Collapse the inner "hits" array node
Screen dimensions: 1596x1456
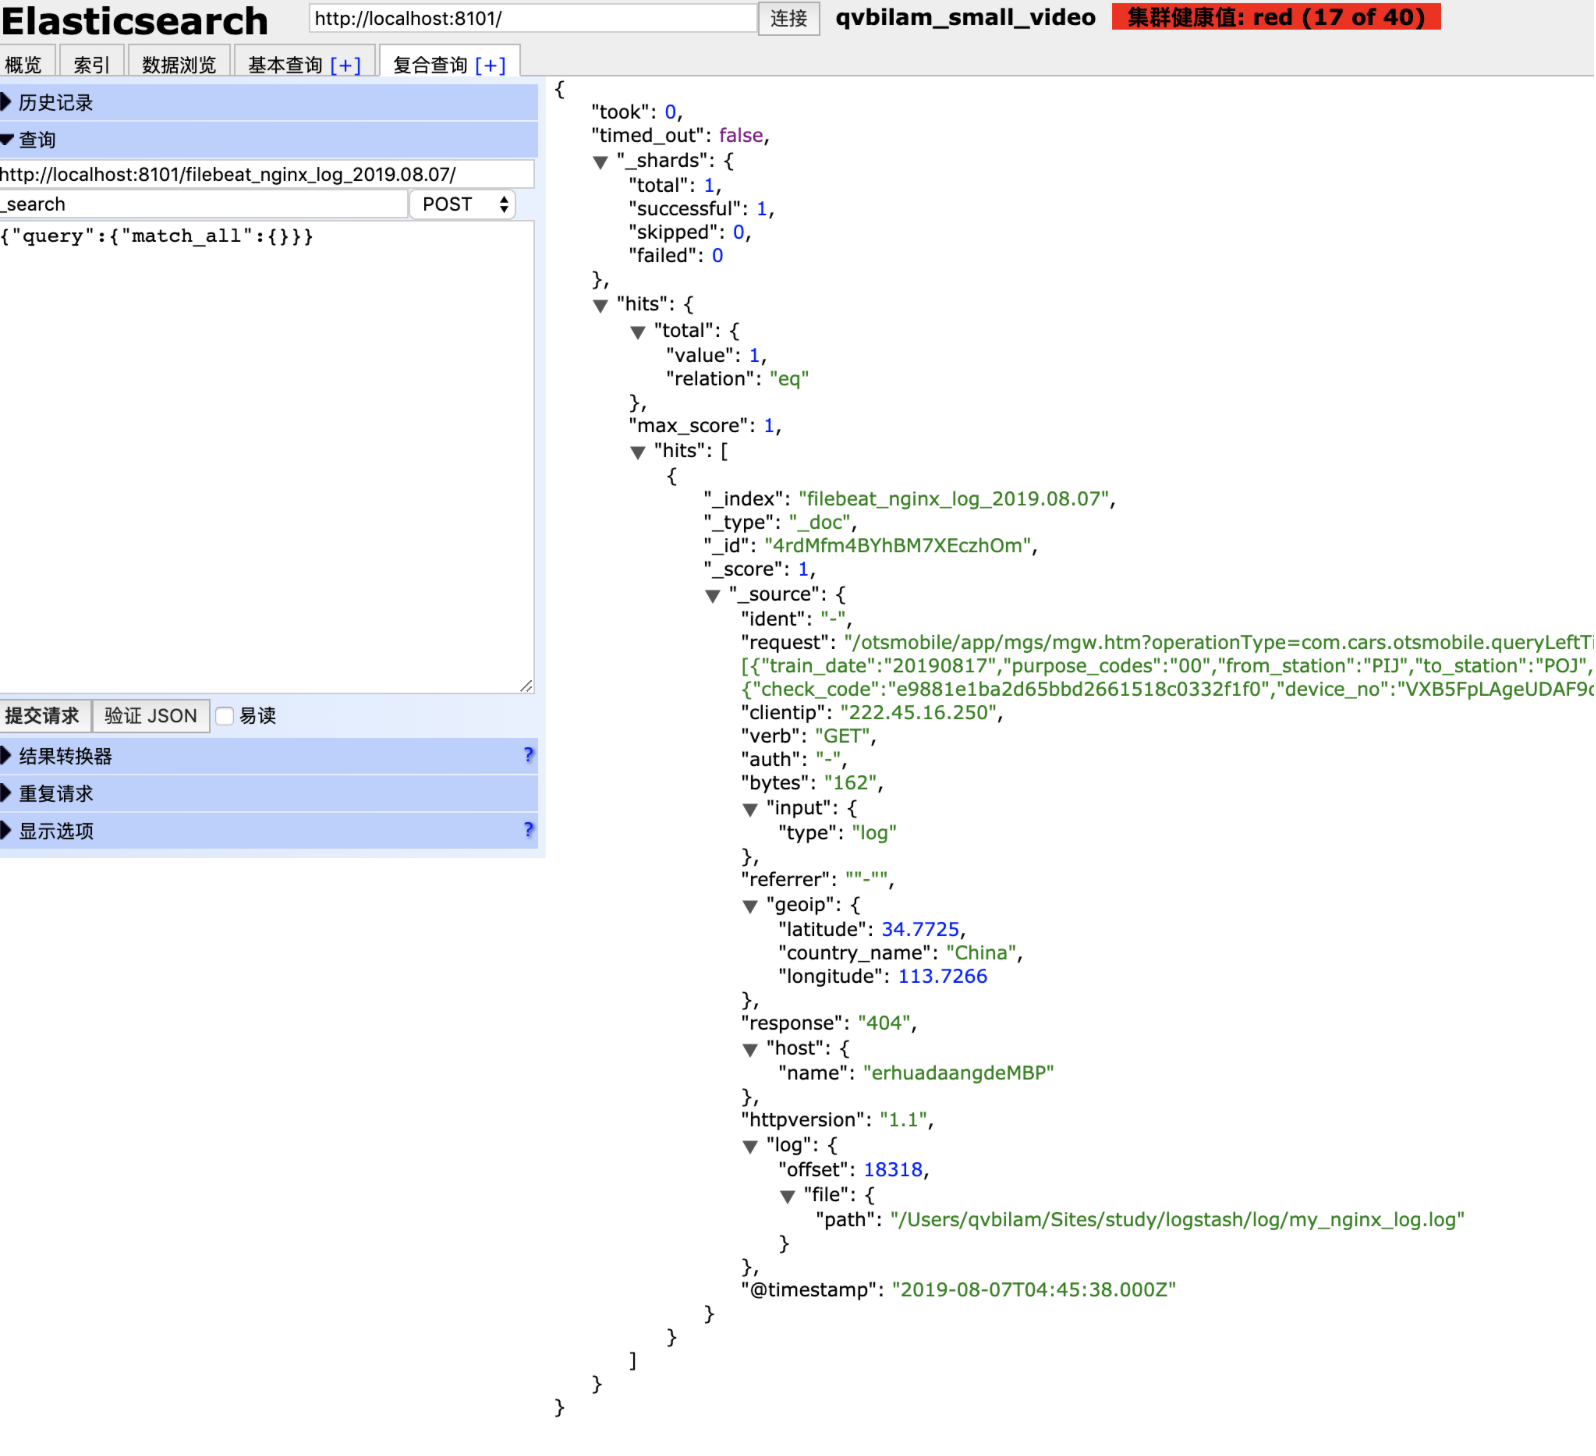[637, 452]
